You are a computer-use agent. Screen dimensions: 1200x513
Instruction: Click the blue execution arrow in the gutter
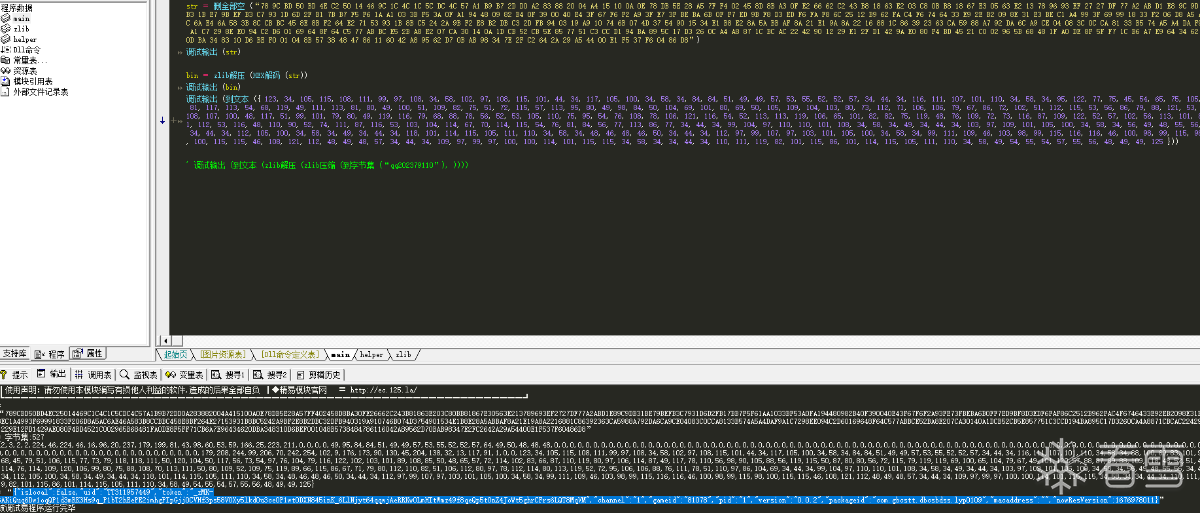pos(164,119)
